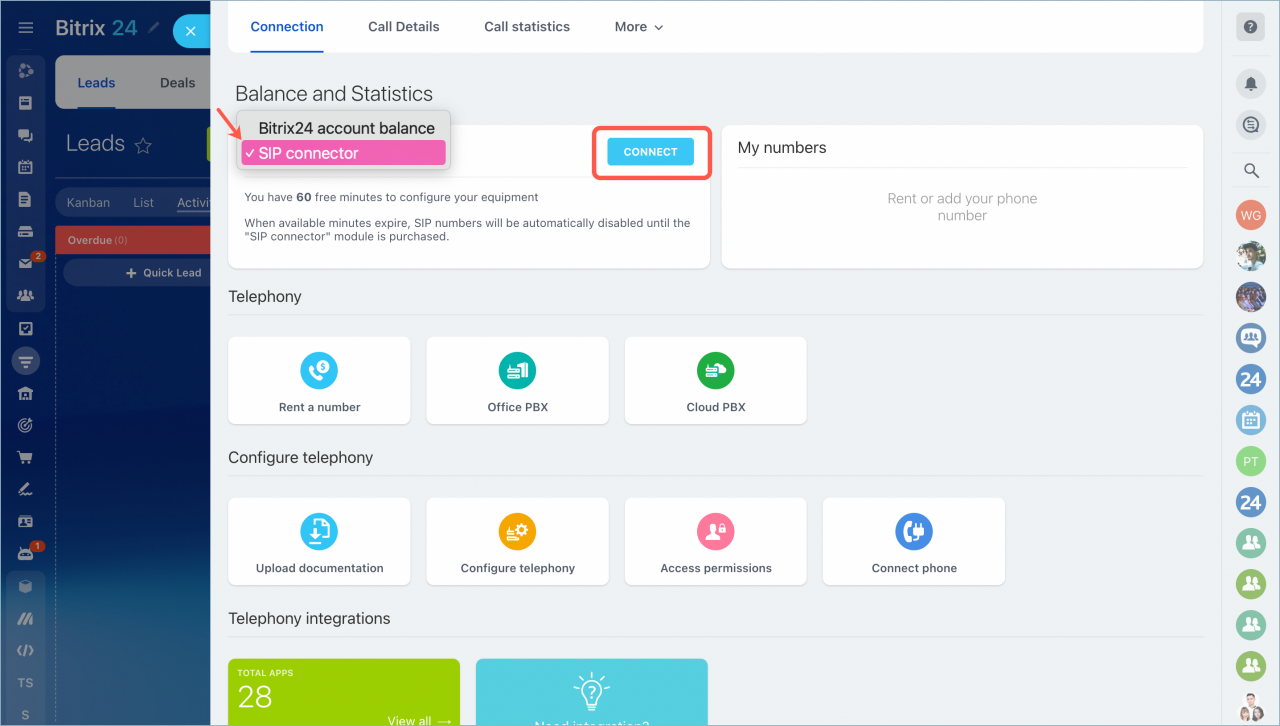
Task: Open the Connection tab
Action: click(x=287, y=27)
